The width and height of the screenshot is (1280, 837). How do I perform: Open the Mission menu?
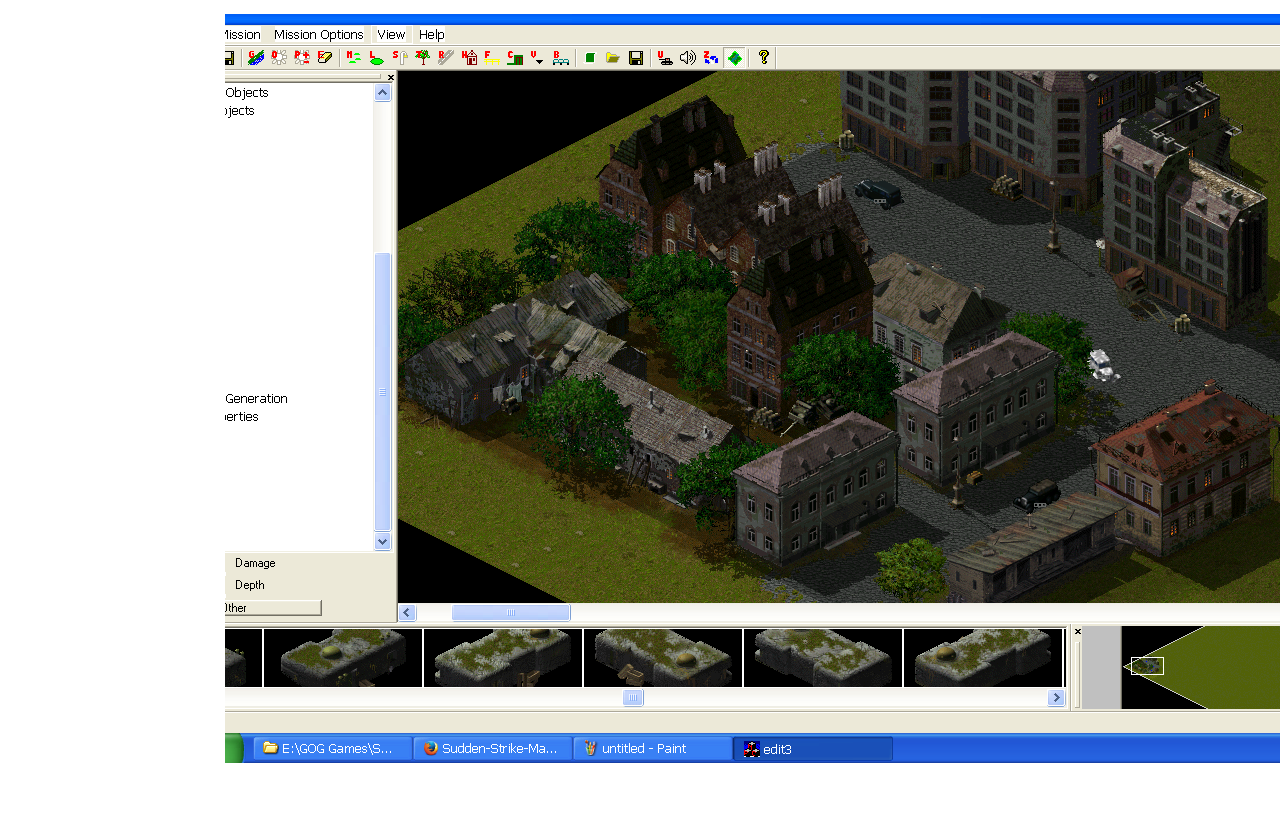pos(243,35)
